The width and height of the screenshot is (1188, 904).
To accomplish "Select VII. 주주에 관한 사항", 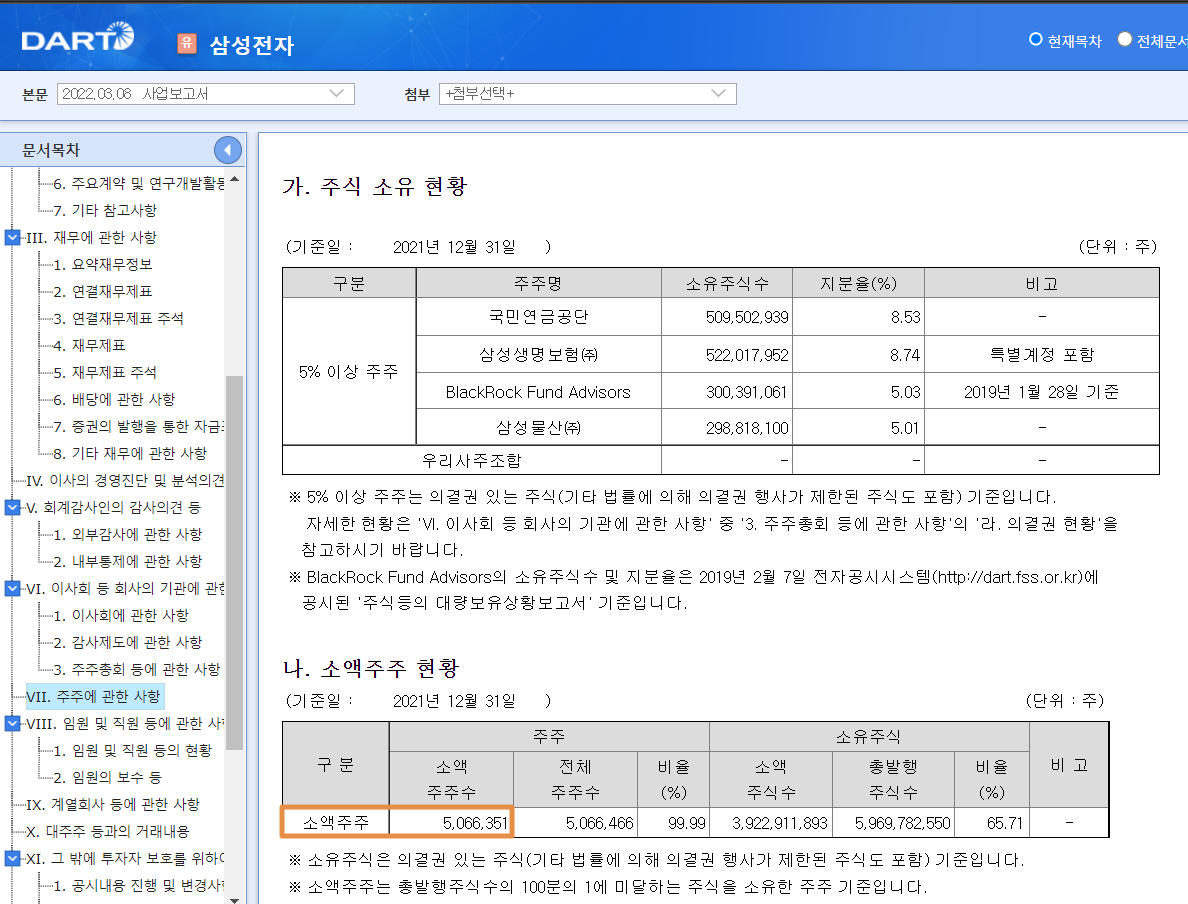I will [93, 696].
